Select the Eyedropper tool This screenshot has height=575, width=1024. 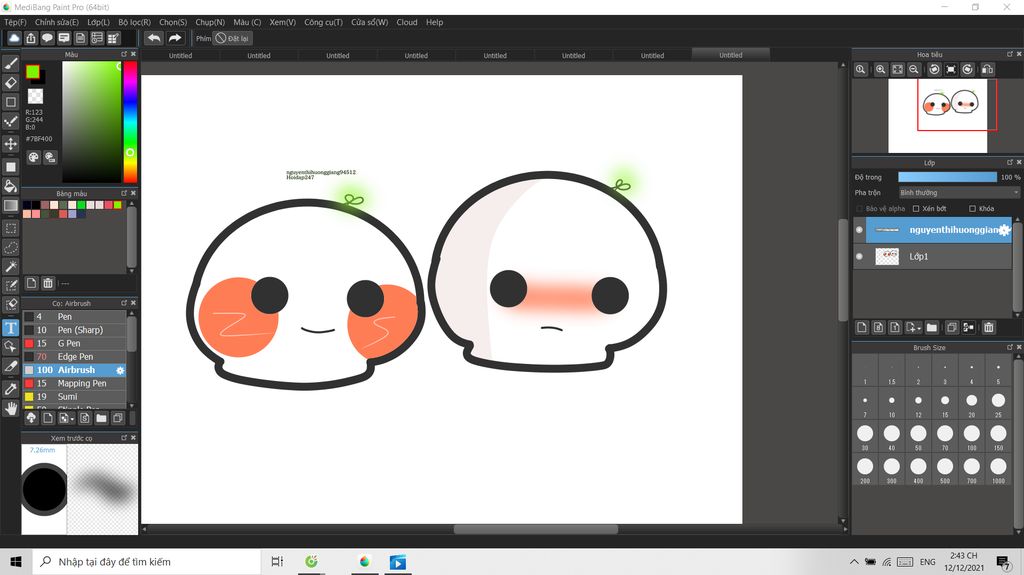(10, 389)
